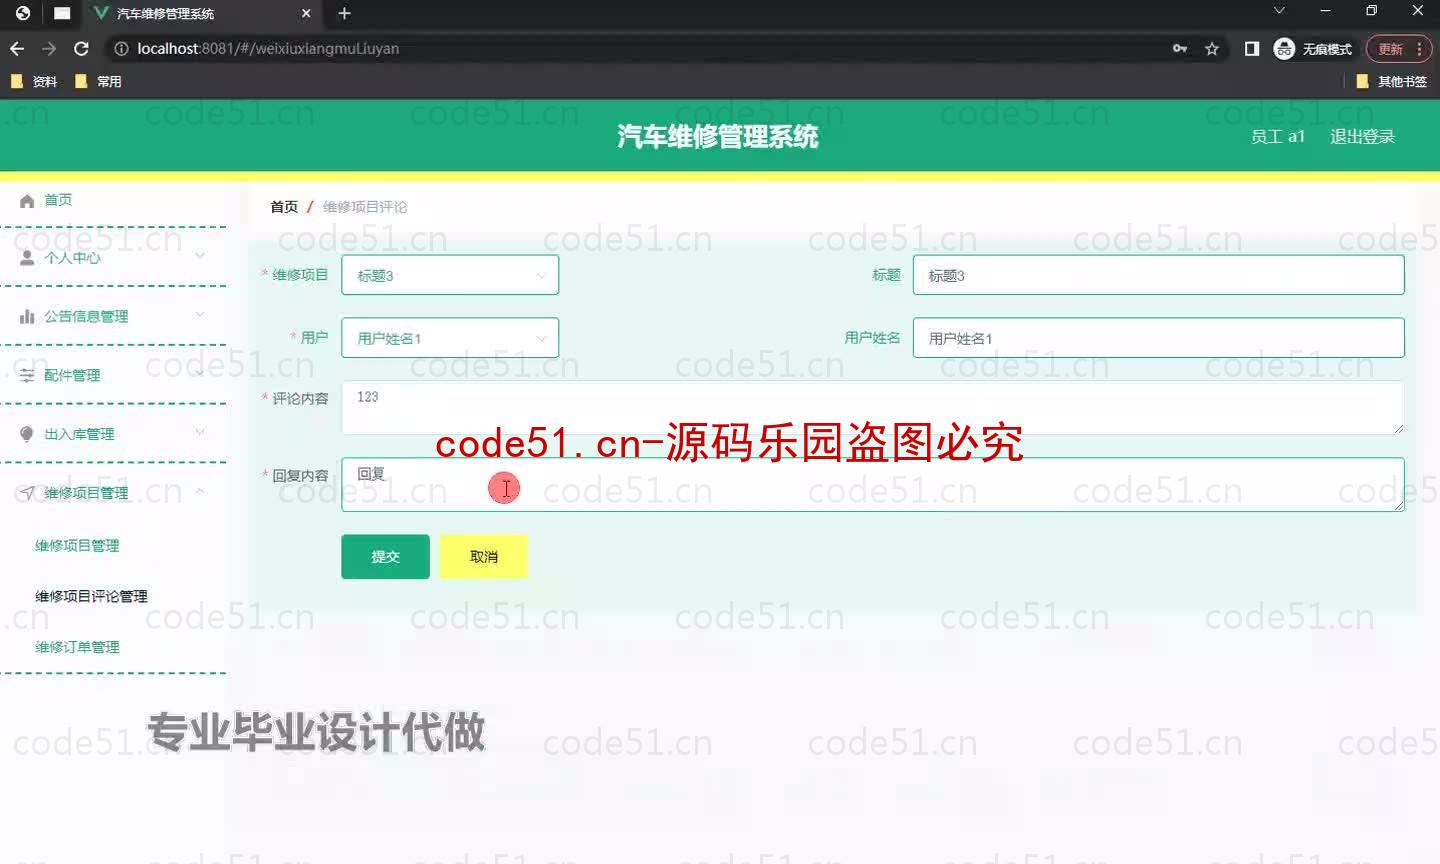Image resolution: width=1440 pixels, height=864 pixels.
Task: Expand the 出入库管理 menu chevron
Action: point(200,433)
